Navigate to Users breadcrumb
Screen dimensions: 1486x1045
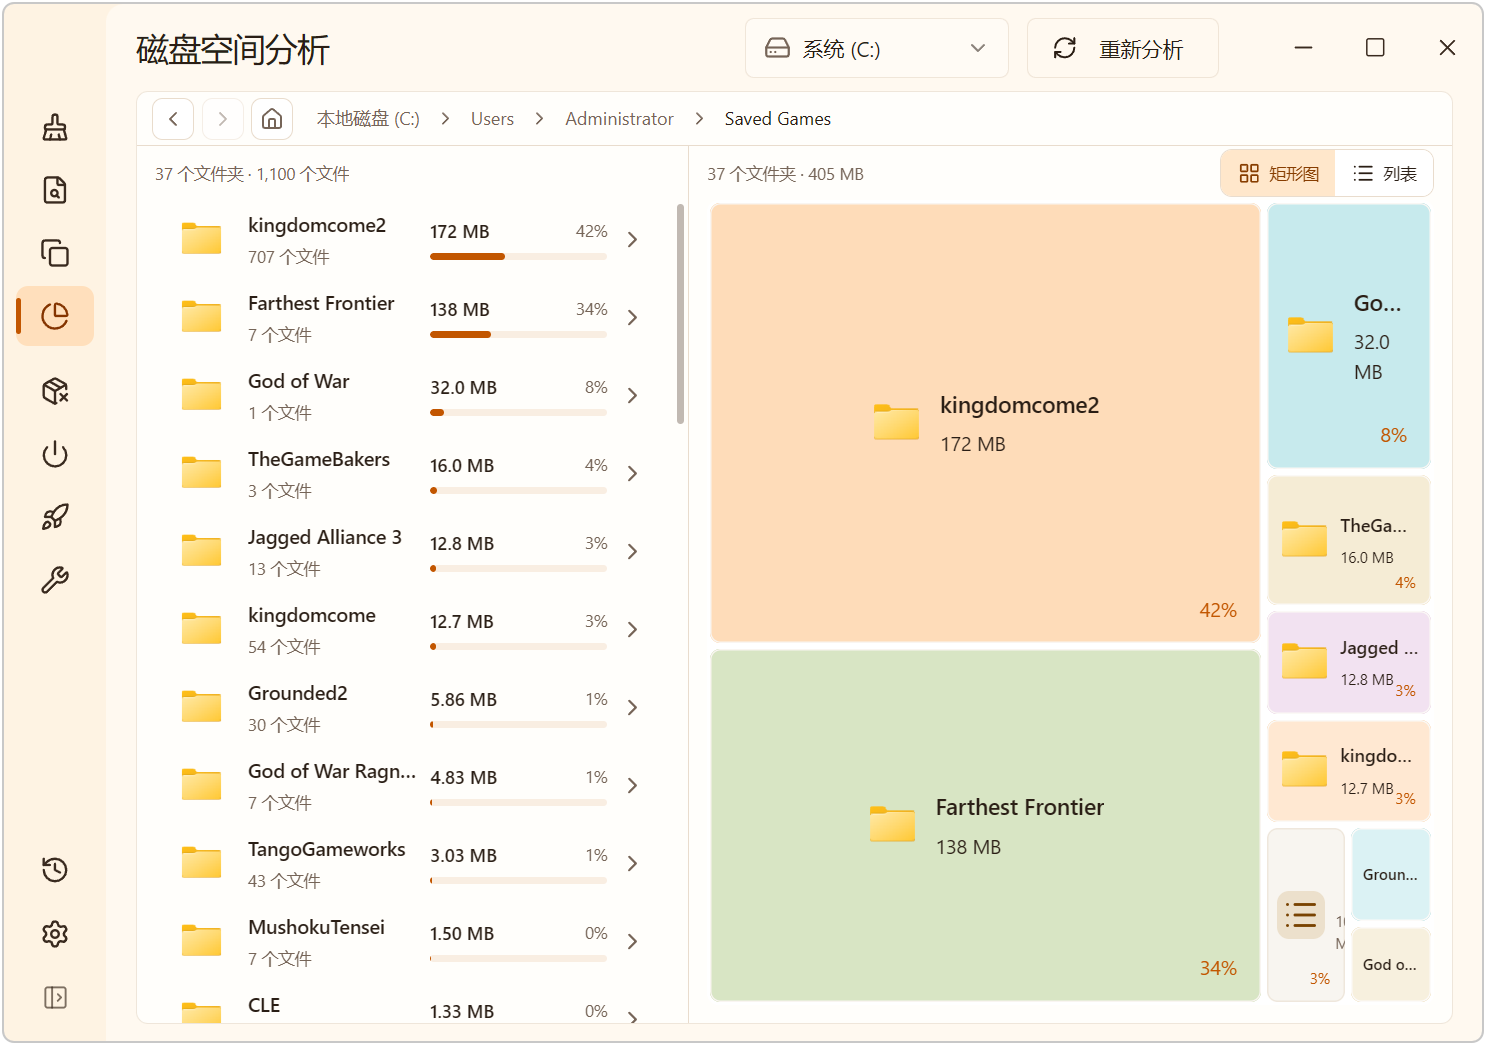(x=492, y=119)
